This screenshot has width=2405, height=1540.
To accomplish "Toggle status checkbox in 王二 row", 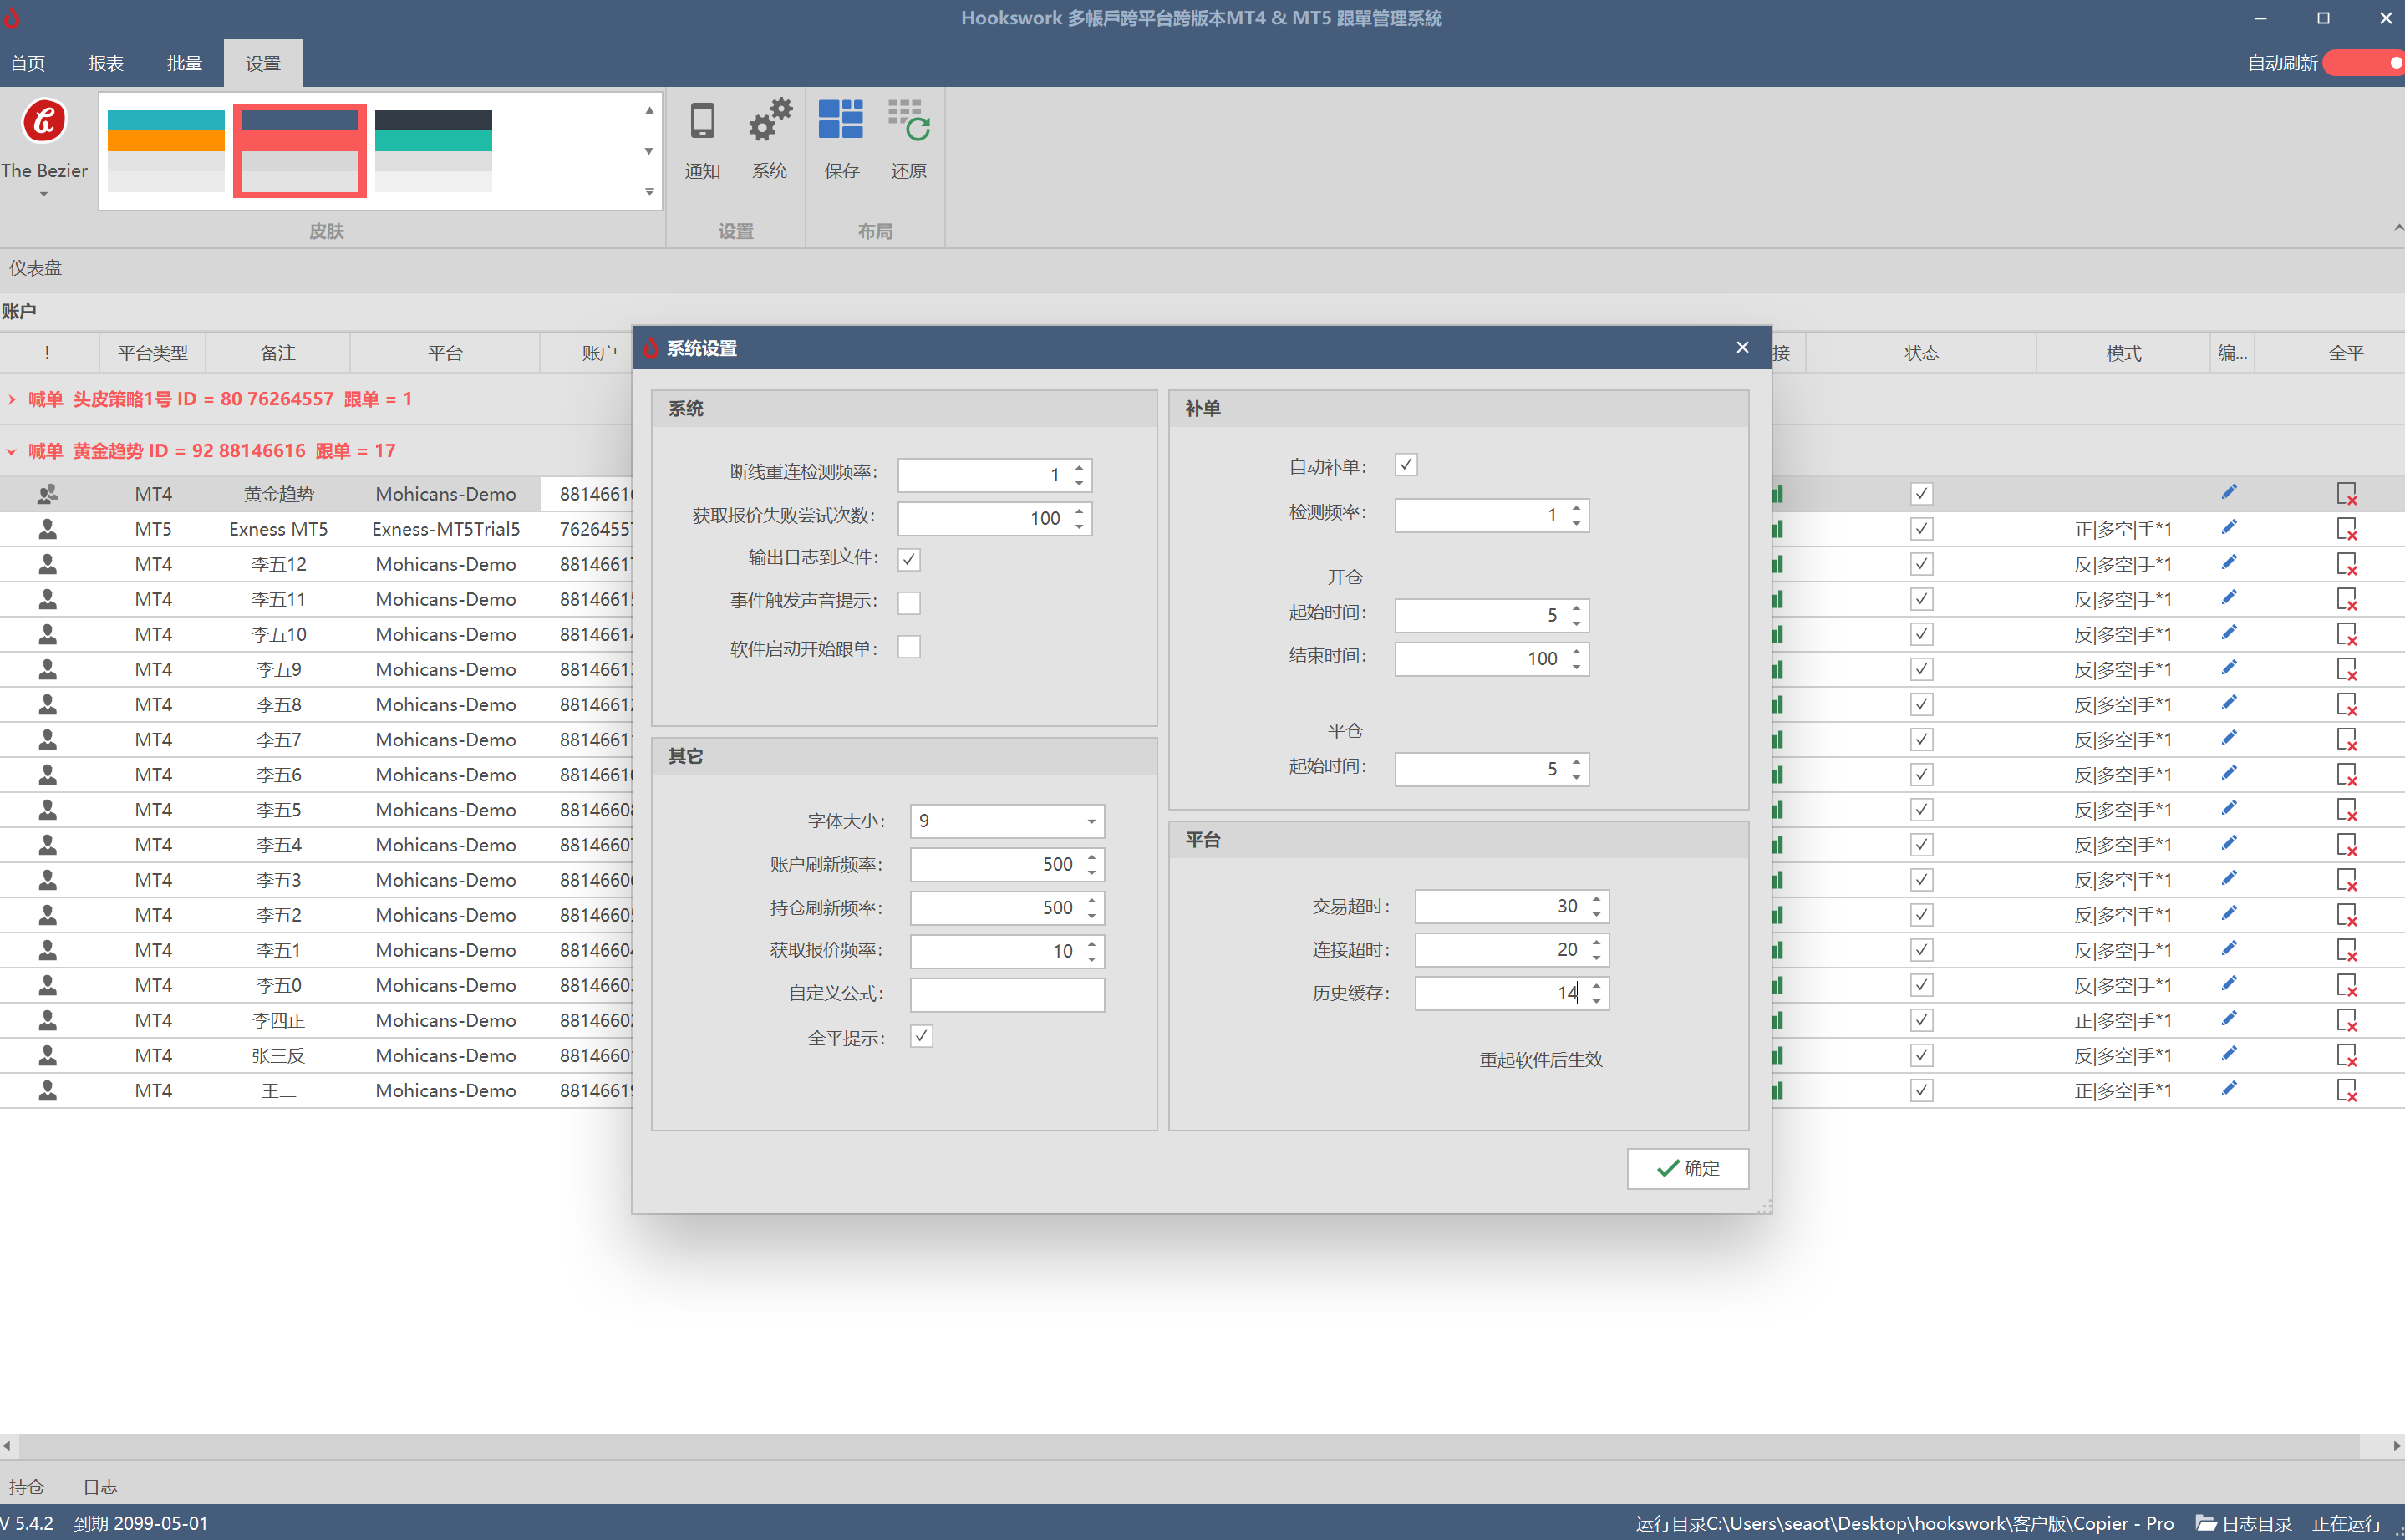I will 1921,1090.
